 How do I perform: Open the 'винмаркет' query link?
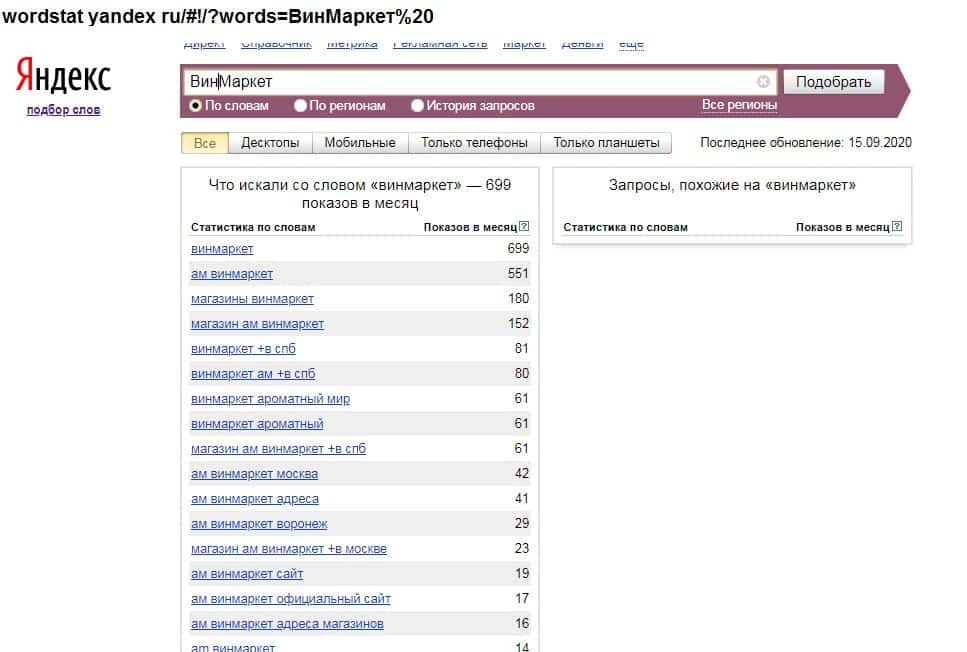[x=222, y=249]
